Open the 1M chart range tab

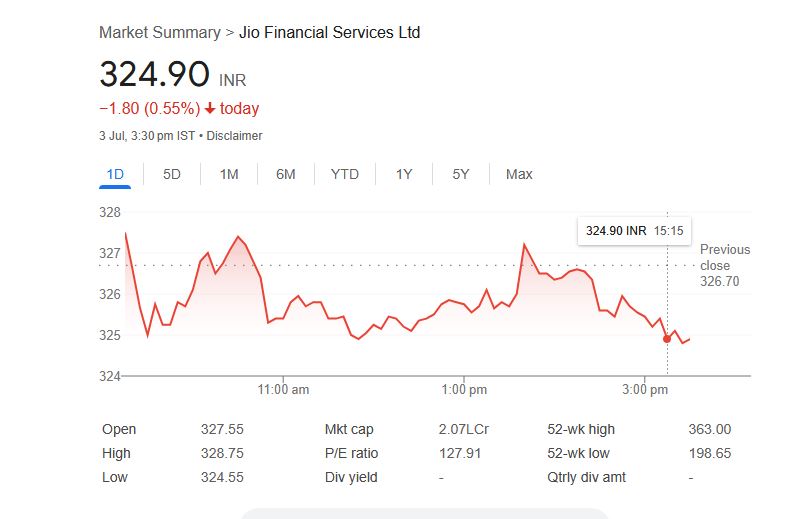[x=229, y=174]
